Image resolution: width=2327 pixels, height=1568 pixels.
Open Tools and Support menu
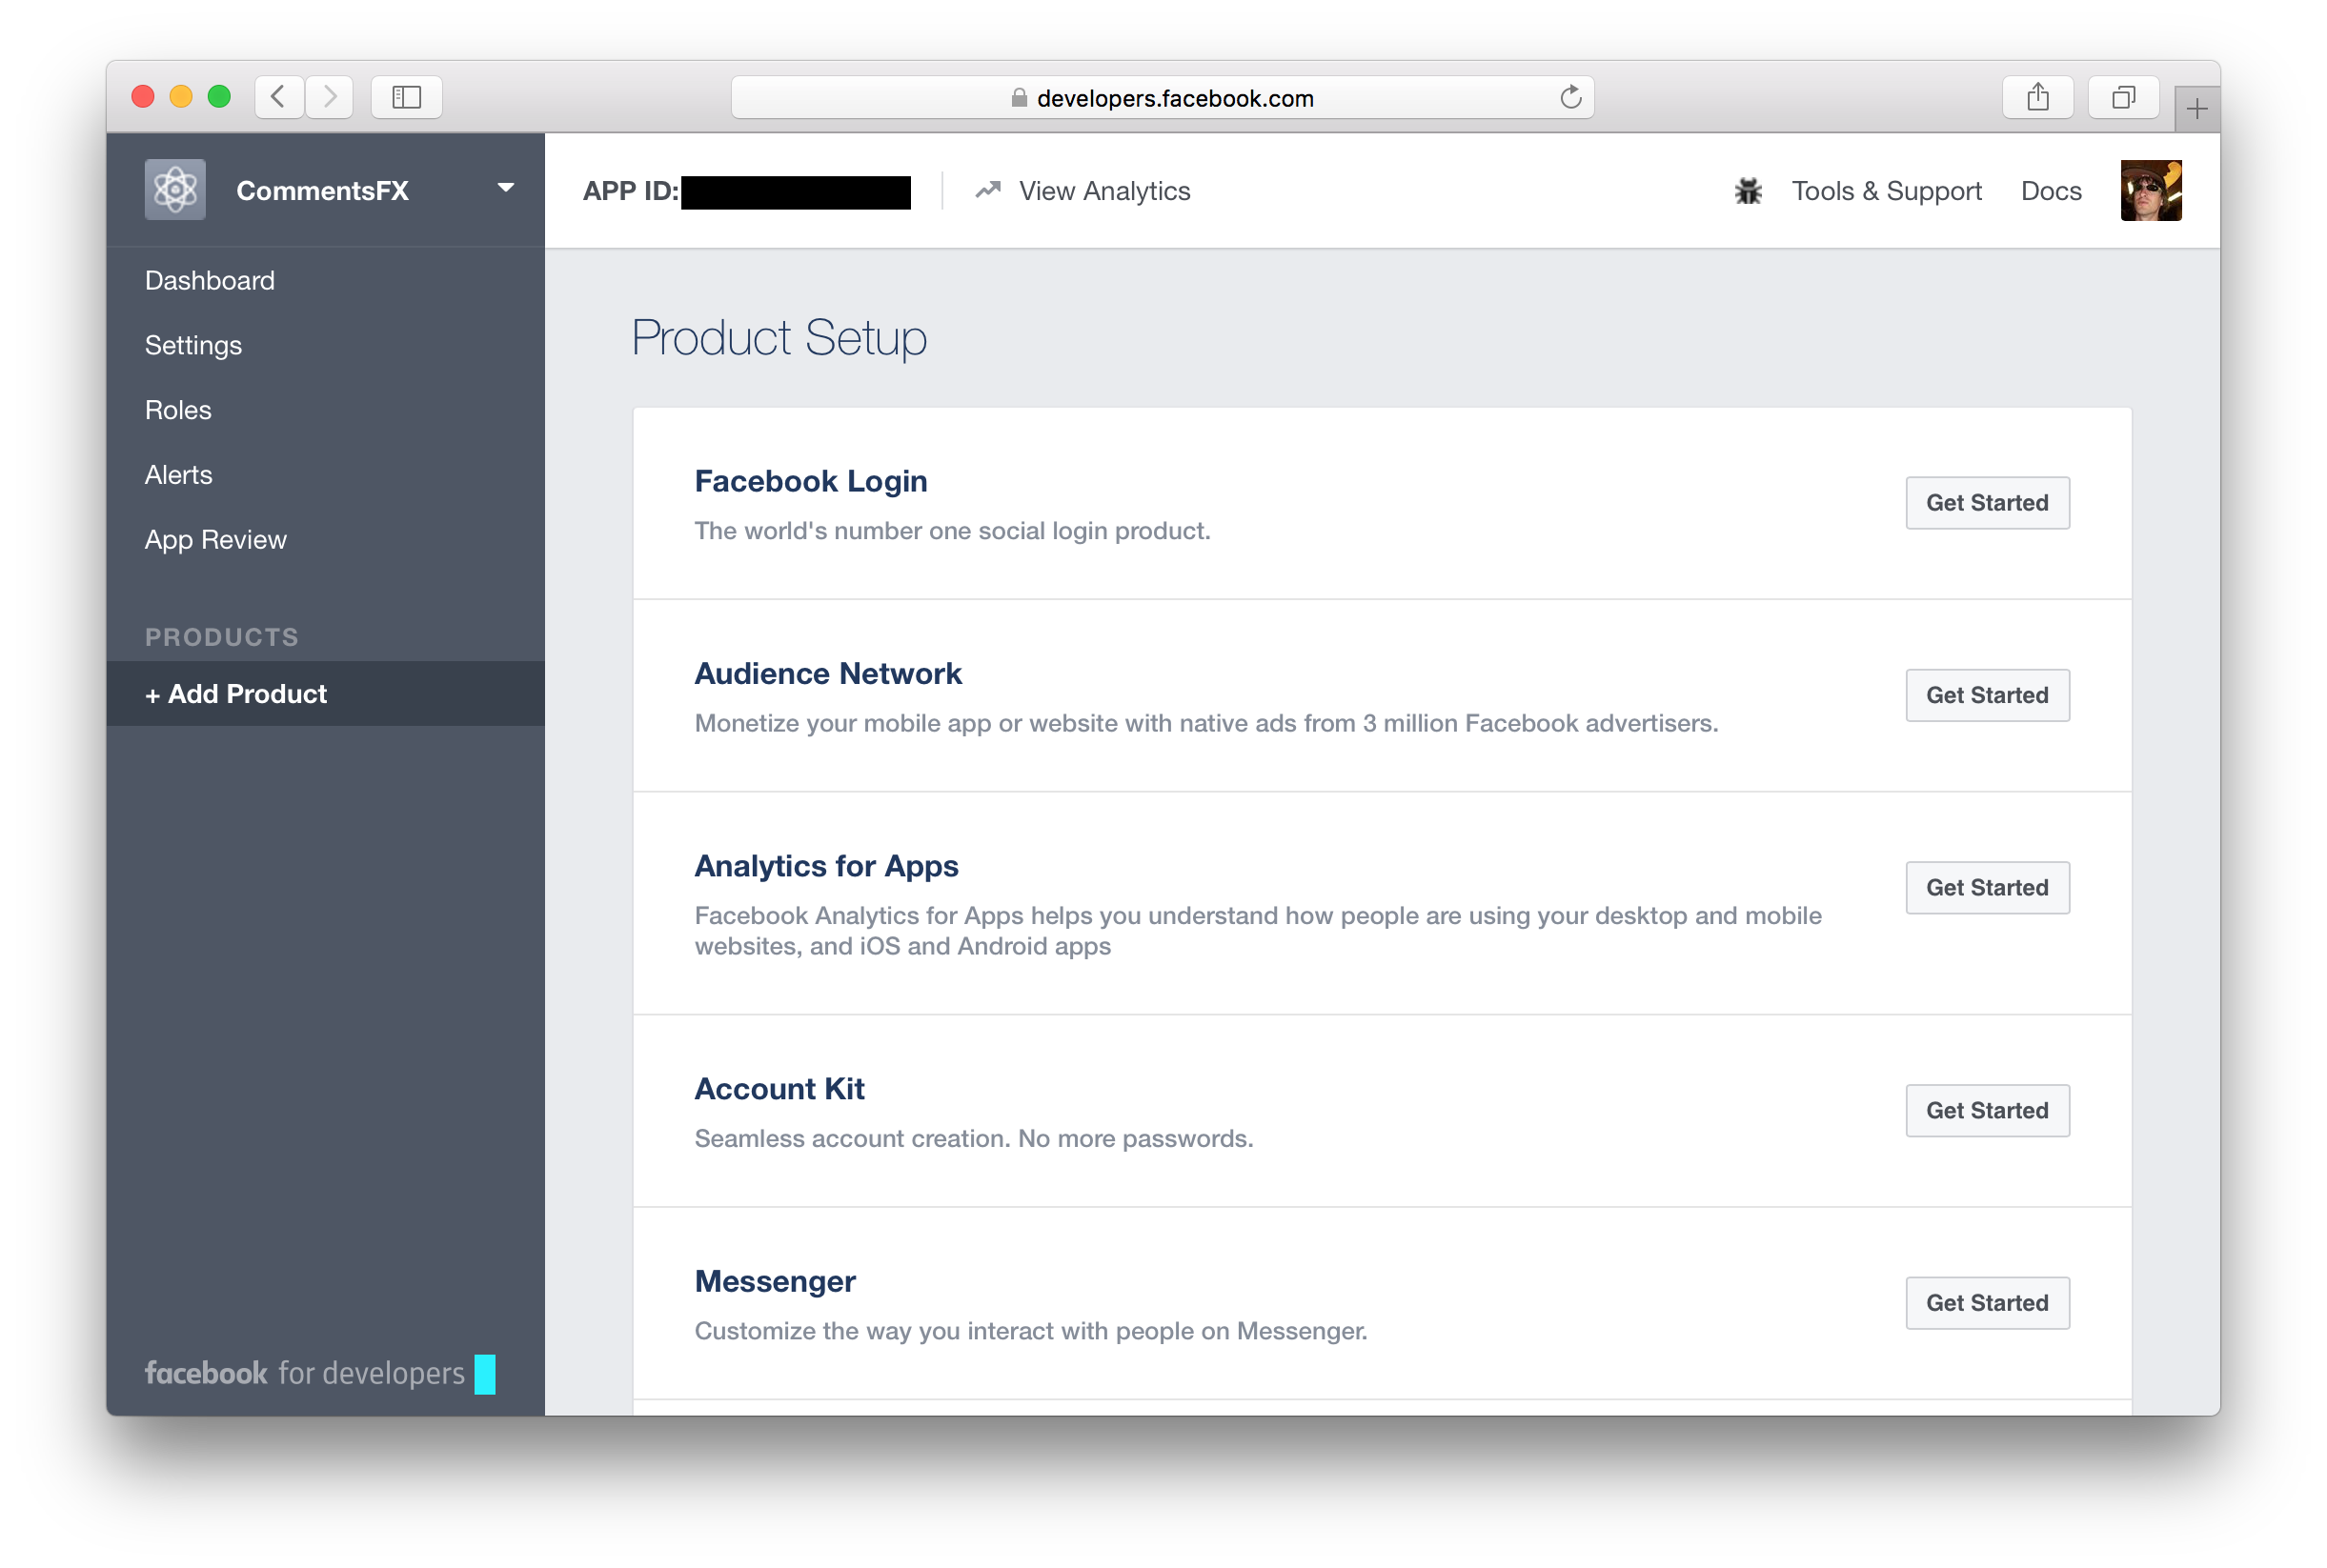(x=1886, y=189)
